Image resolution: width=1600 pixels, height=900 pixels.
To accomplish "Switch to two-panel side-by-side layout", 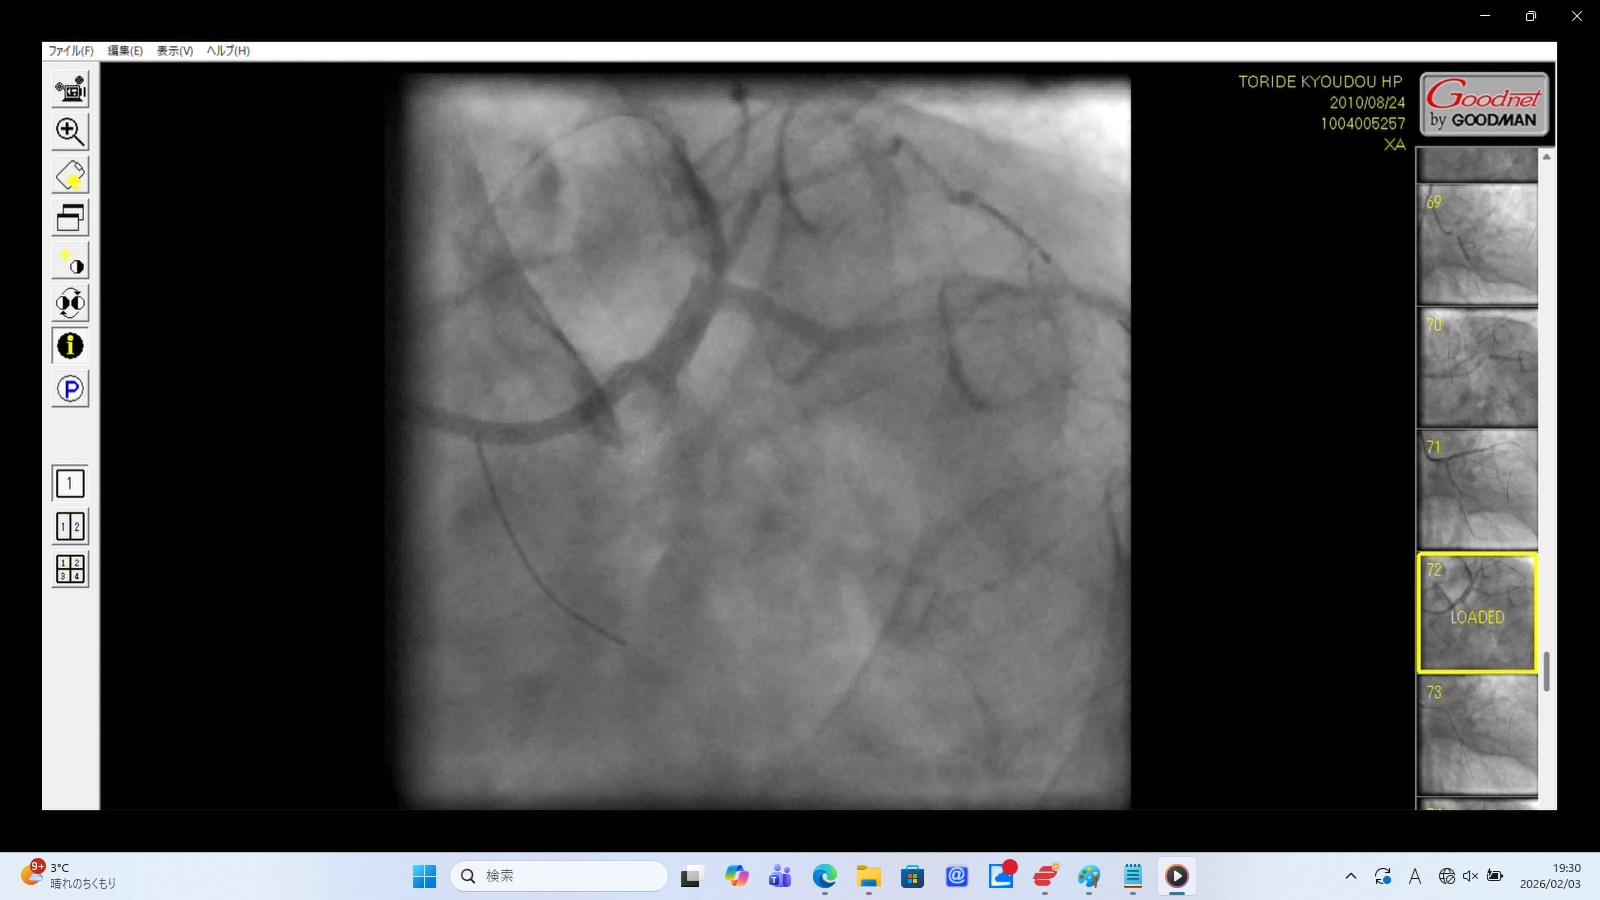I will 70,527.
